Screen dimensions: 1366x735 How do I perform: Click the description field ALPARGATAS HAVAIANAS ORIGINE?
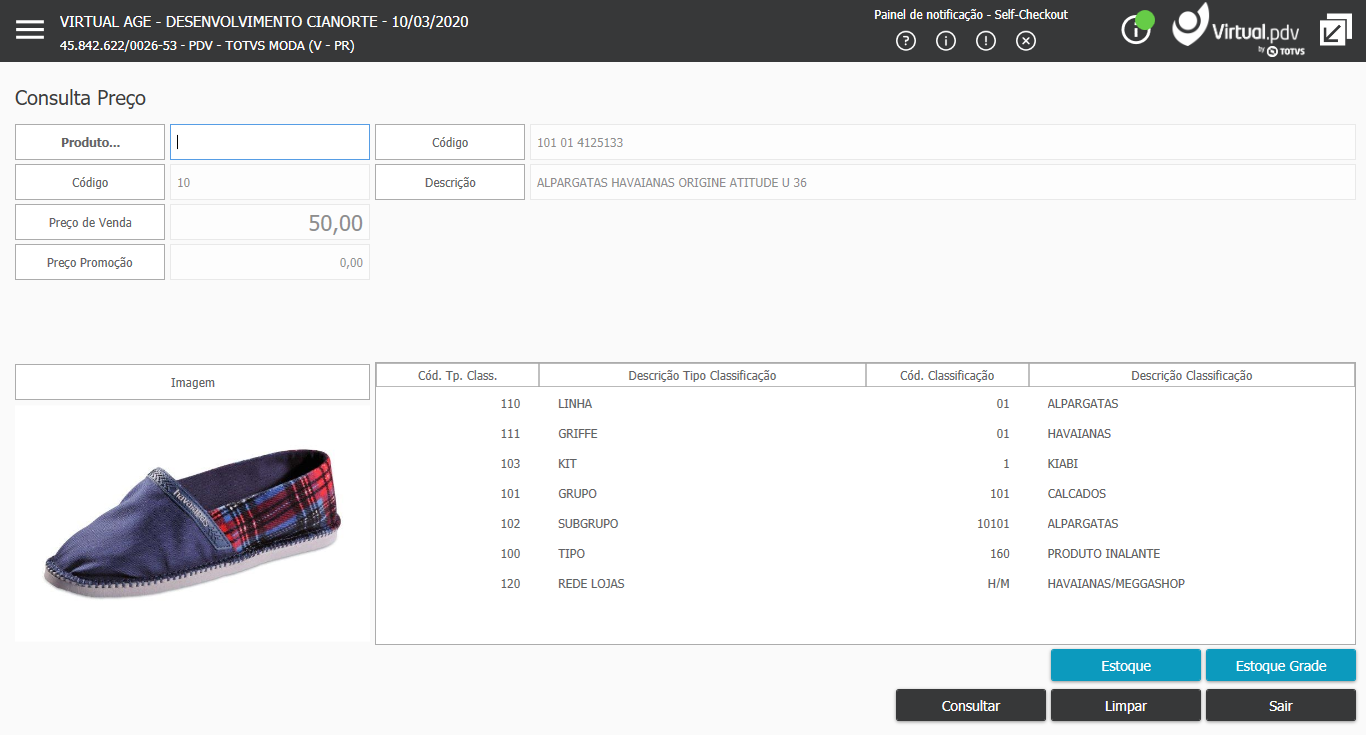(943, 182)
